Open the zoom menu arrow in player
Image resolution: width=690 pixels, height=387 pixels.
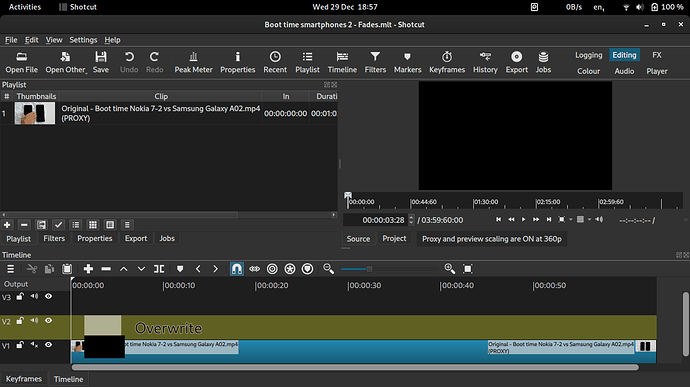tap(571, 219)
